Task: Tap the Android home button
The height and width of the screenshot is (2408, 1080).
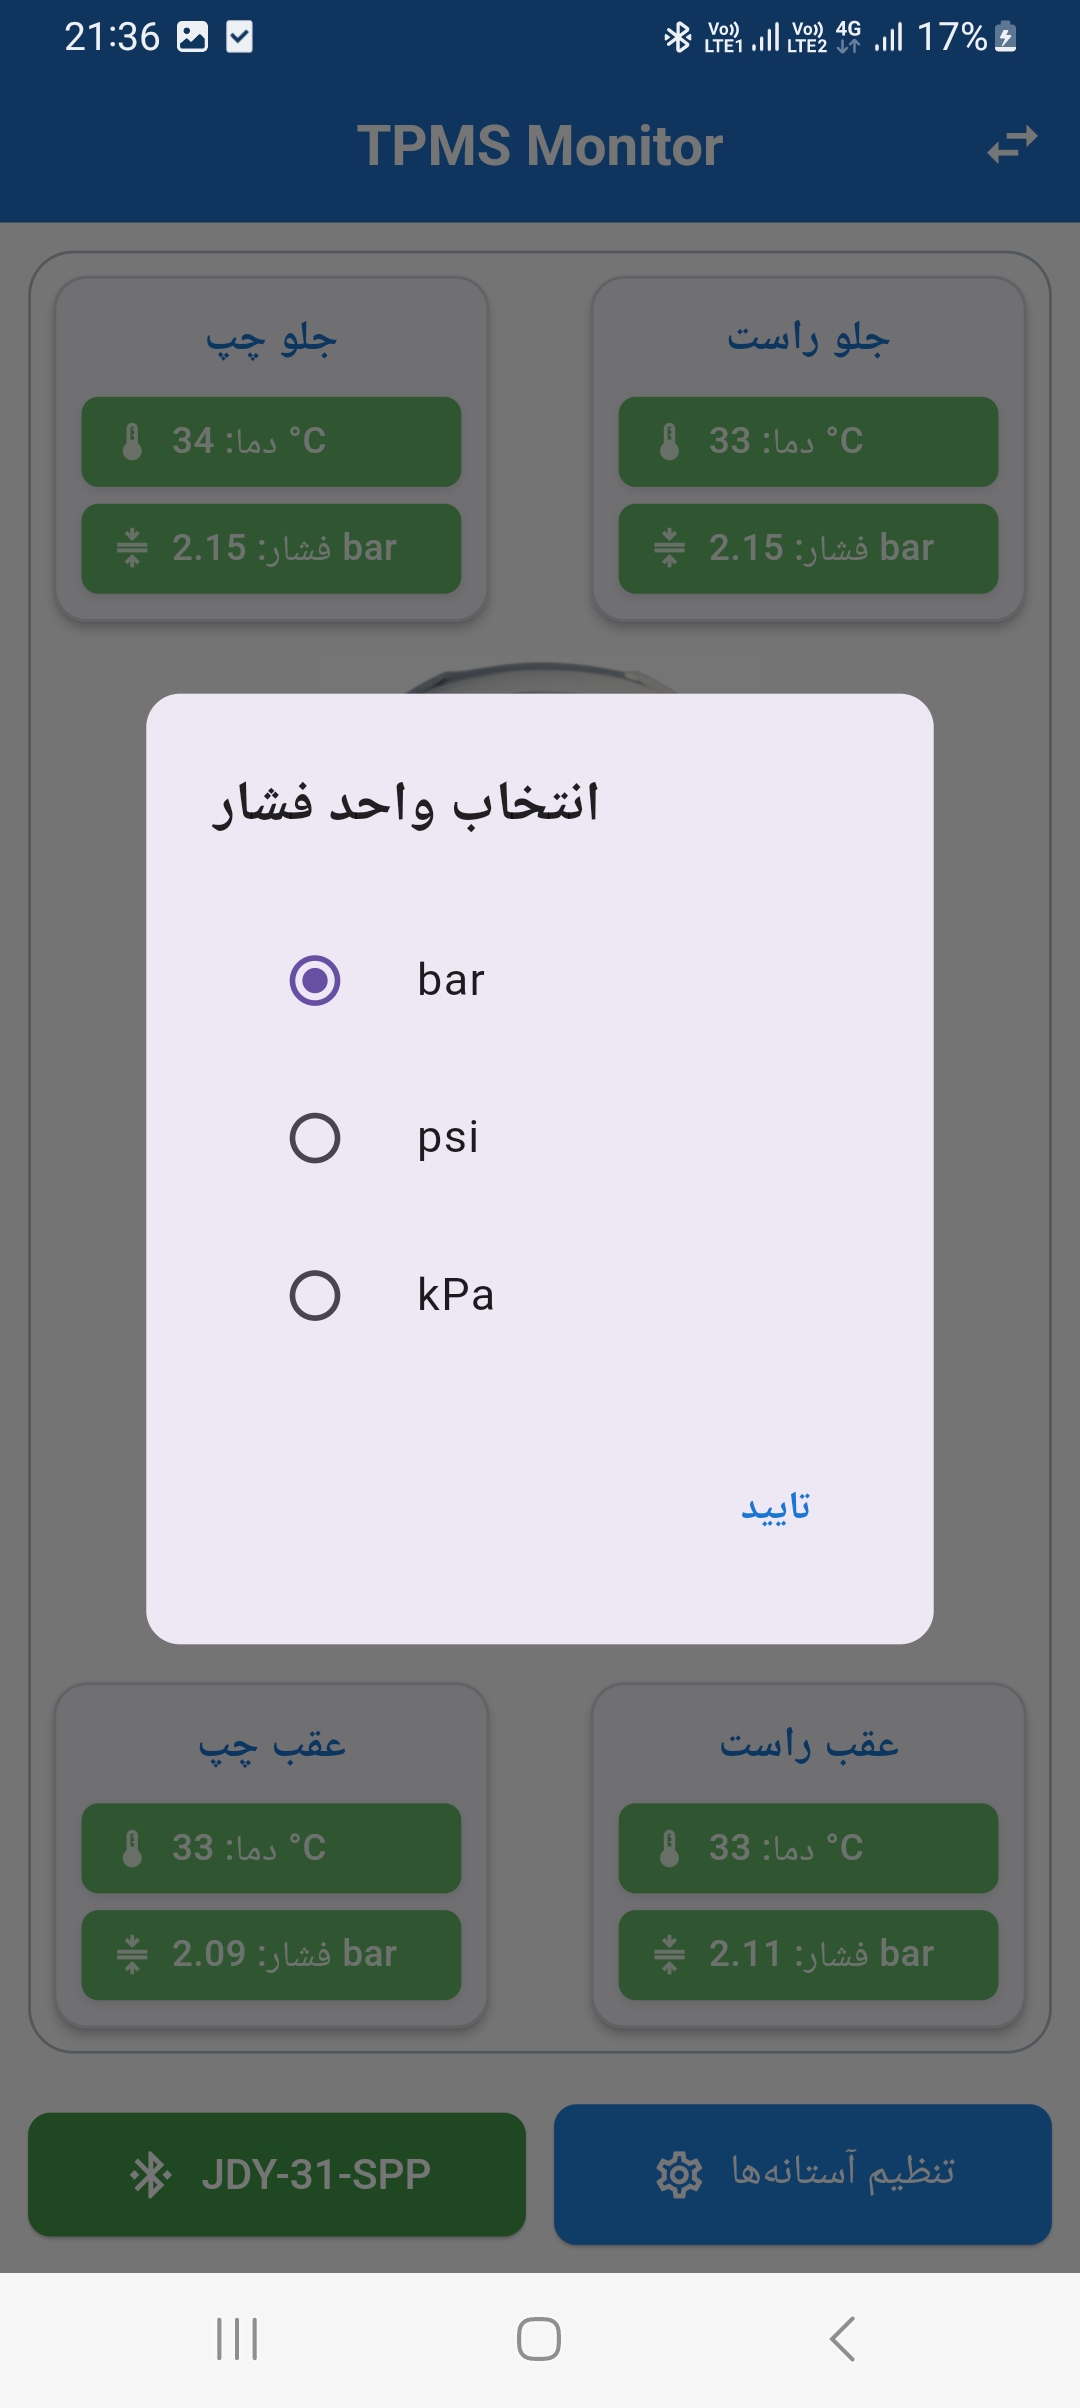Action: point(539,2339)
